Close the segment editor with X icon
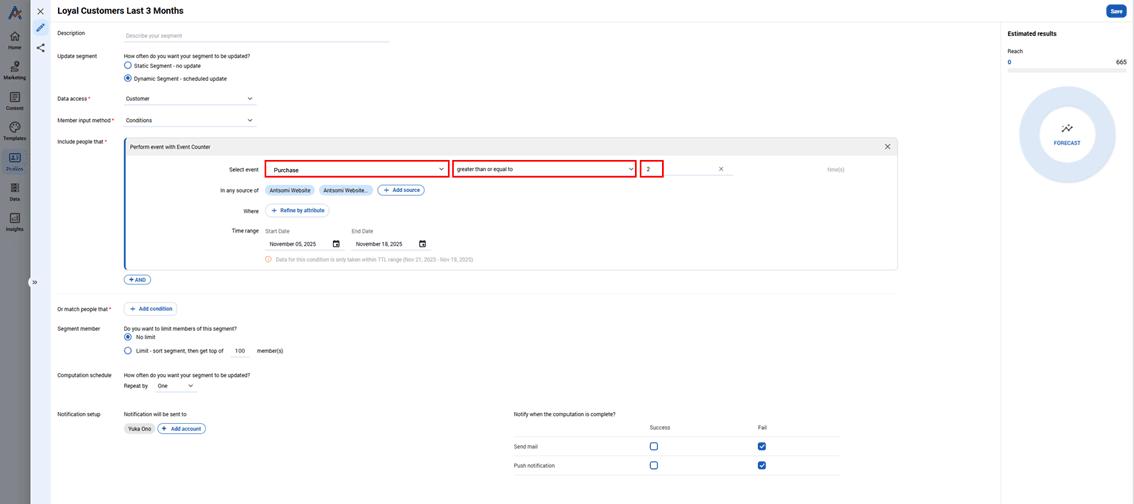Image resolution: width=1134 pixels, height=504 pixels. click(40, 12)
